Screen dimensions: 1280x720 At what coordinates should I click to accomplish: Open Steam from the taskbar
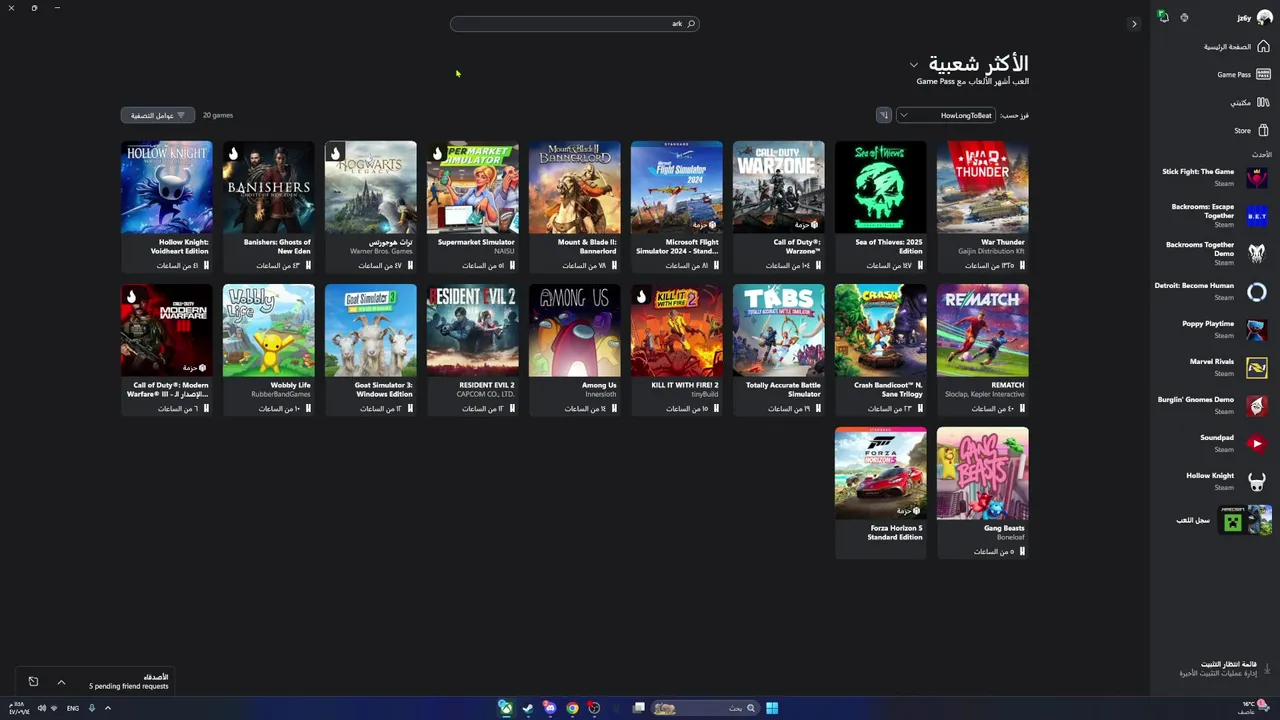click(x=528, y=708)
